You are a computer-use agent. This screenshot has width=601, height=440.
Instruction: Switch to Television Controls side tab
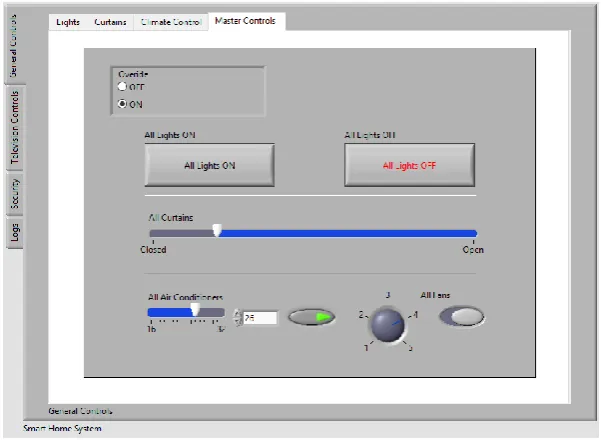tap(15, 127)
